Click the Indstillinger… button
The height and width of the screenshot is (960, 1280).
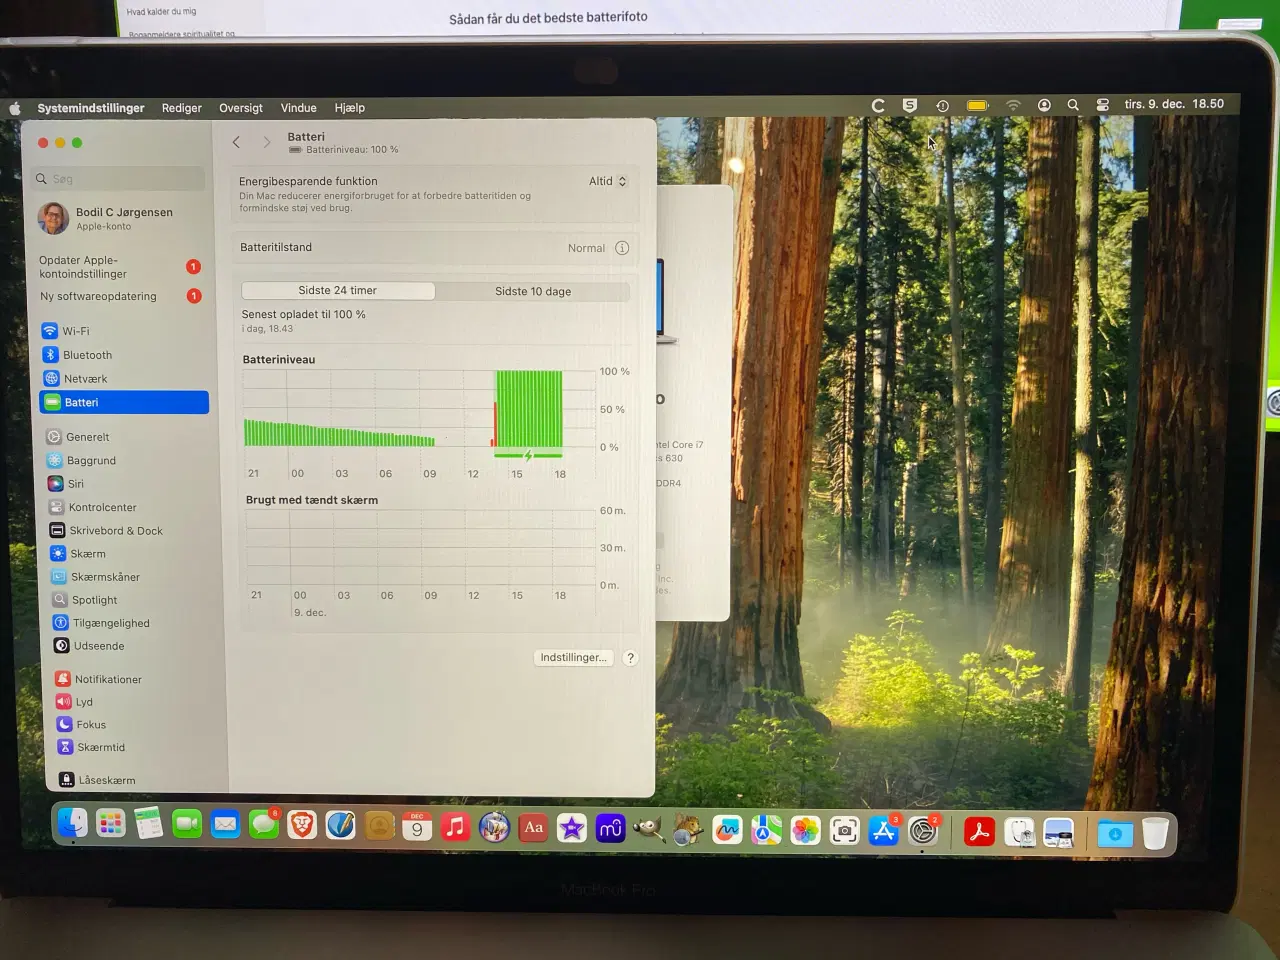(572, 657)
